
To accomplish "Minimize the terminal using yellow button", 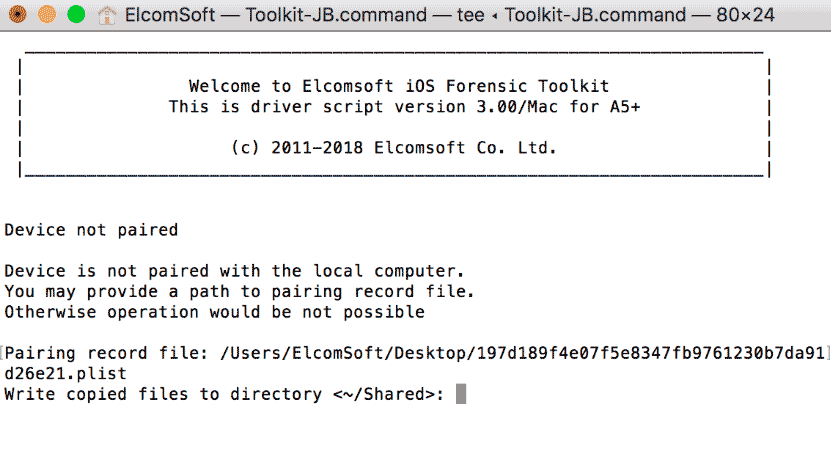I will tap(46, 16).
